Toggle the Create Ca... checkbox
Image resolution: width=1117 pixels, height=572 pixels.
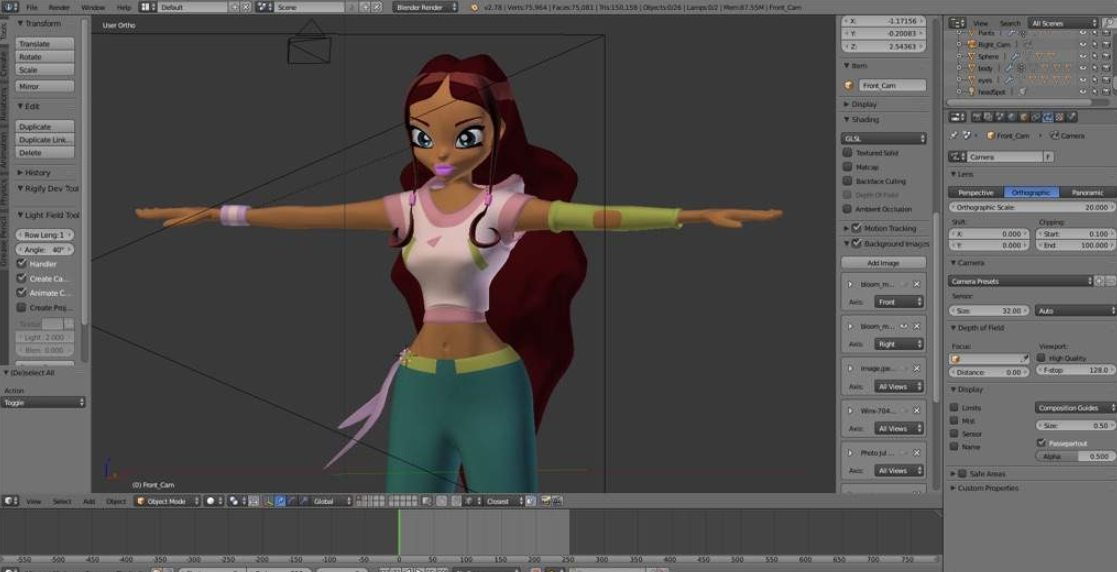[21, 279]
